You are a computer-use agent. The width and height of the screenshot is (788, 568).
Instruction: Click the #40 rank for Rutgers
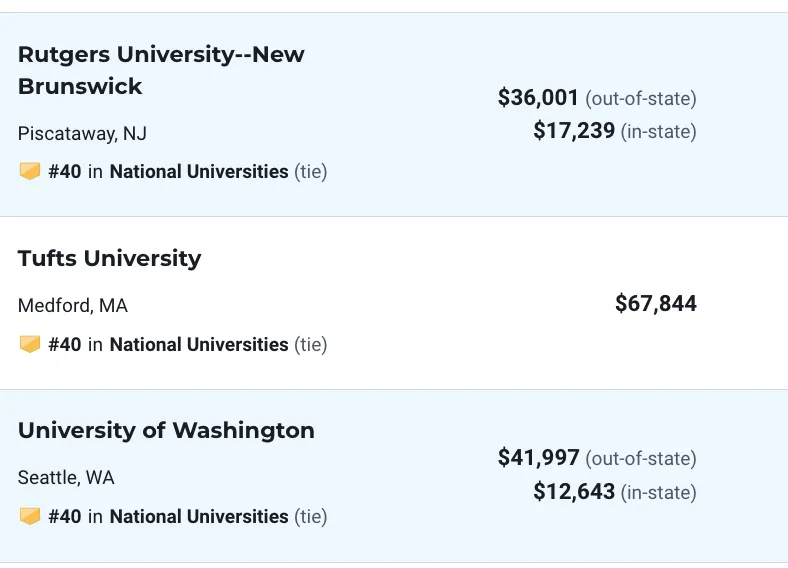(65, 171)
